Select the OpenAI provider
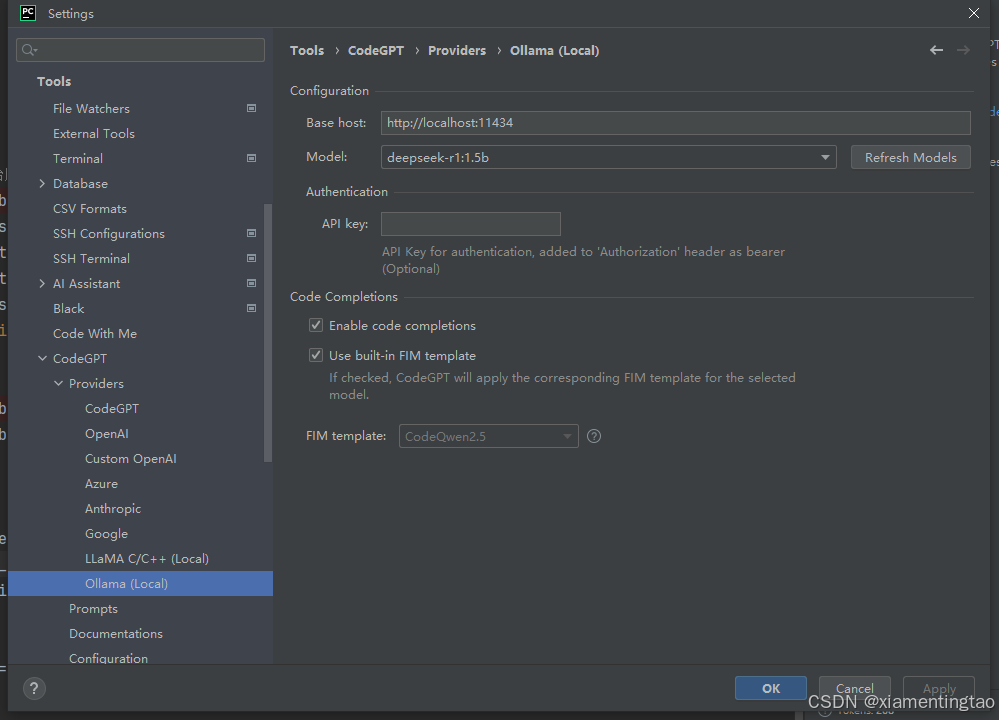999x720 pixels. click(106, 433)
